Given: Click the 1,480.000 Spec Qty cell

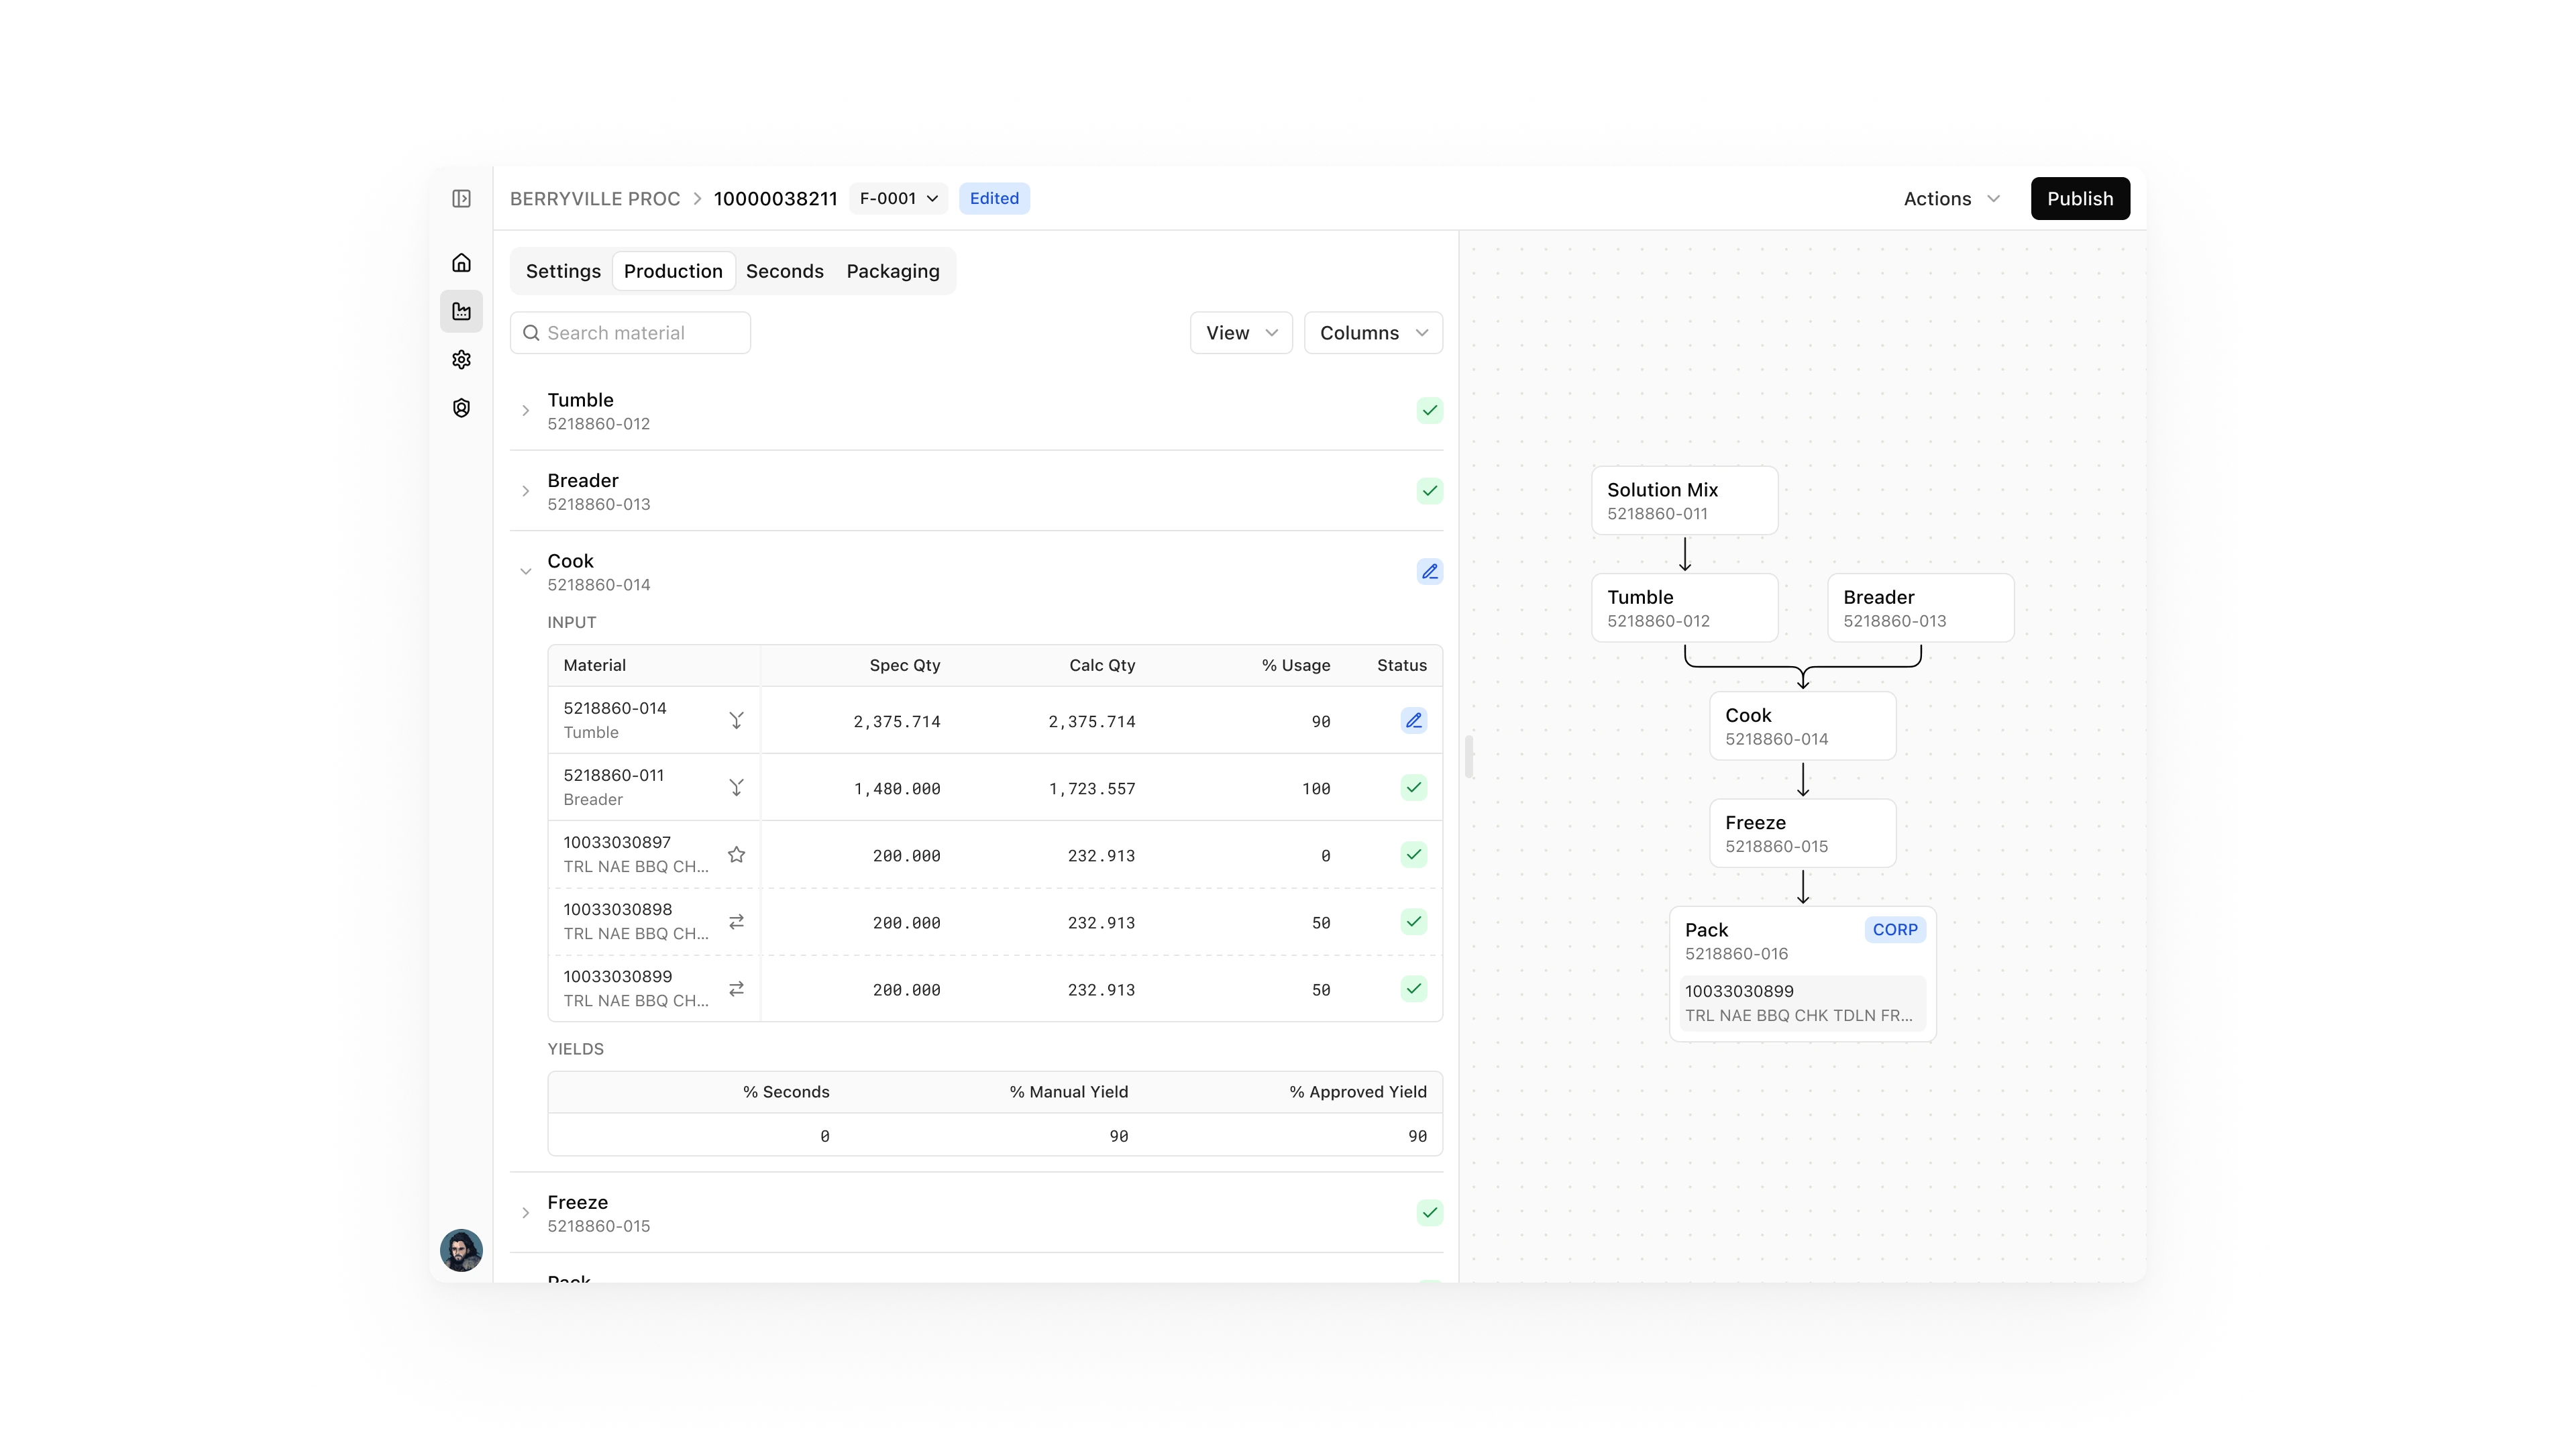Looking at the screenshot, I should 896,789.
